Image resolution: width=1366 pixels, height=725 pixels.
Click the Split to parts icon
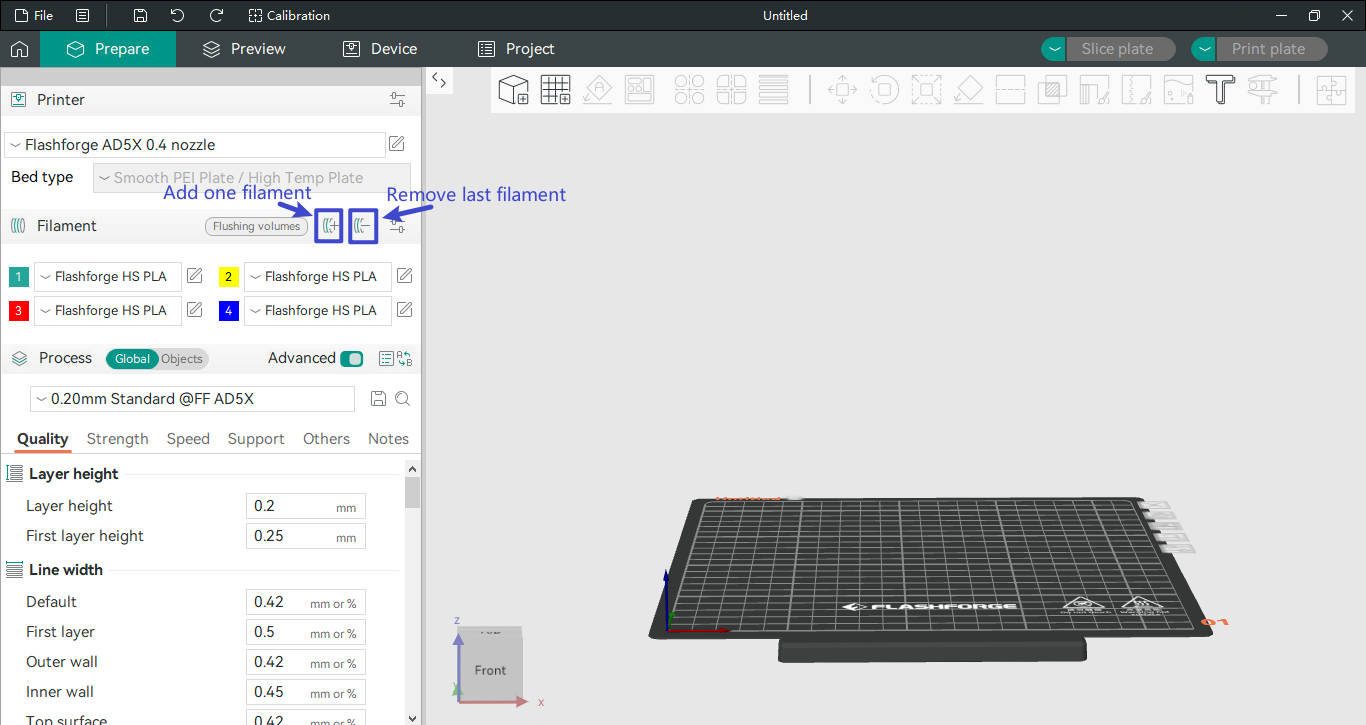[731, 90]
